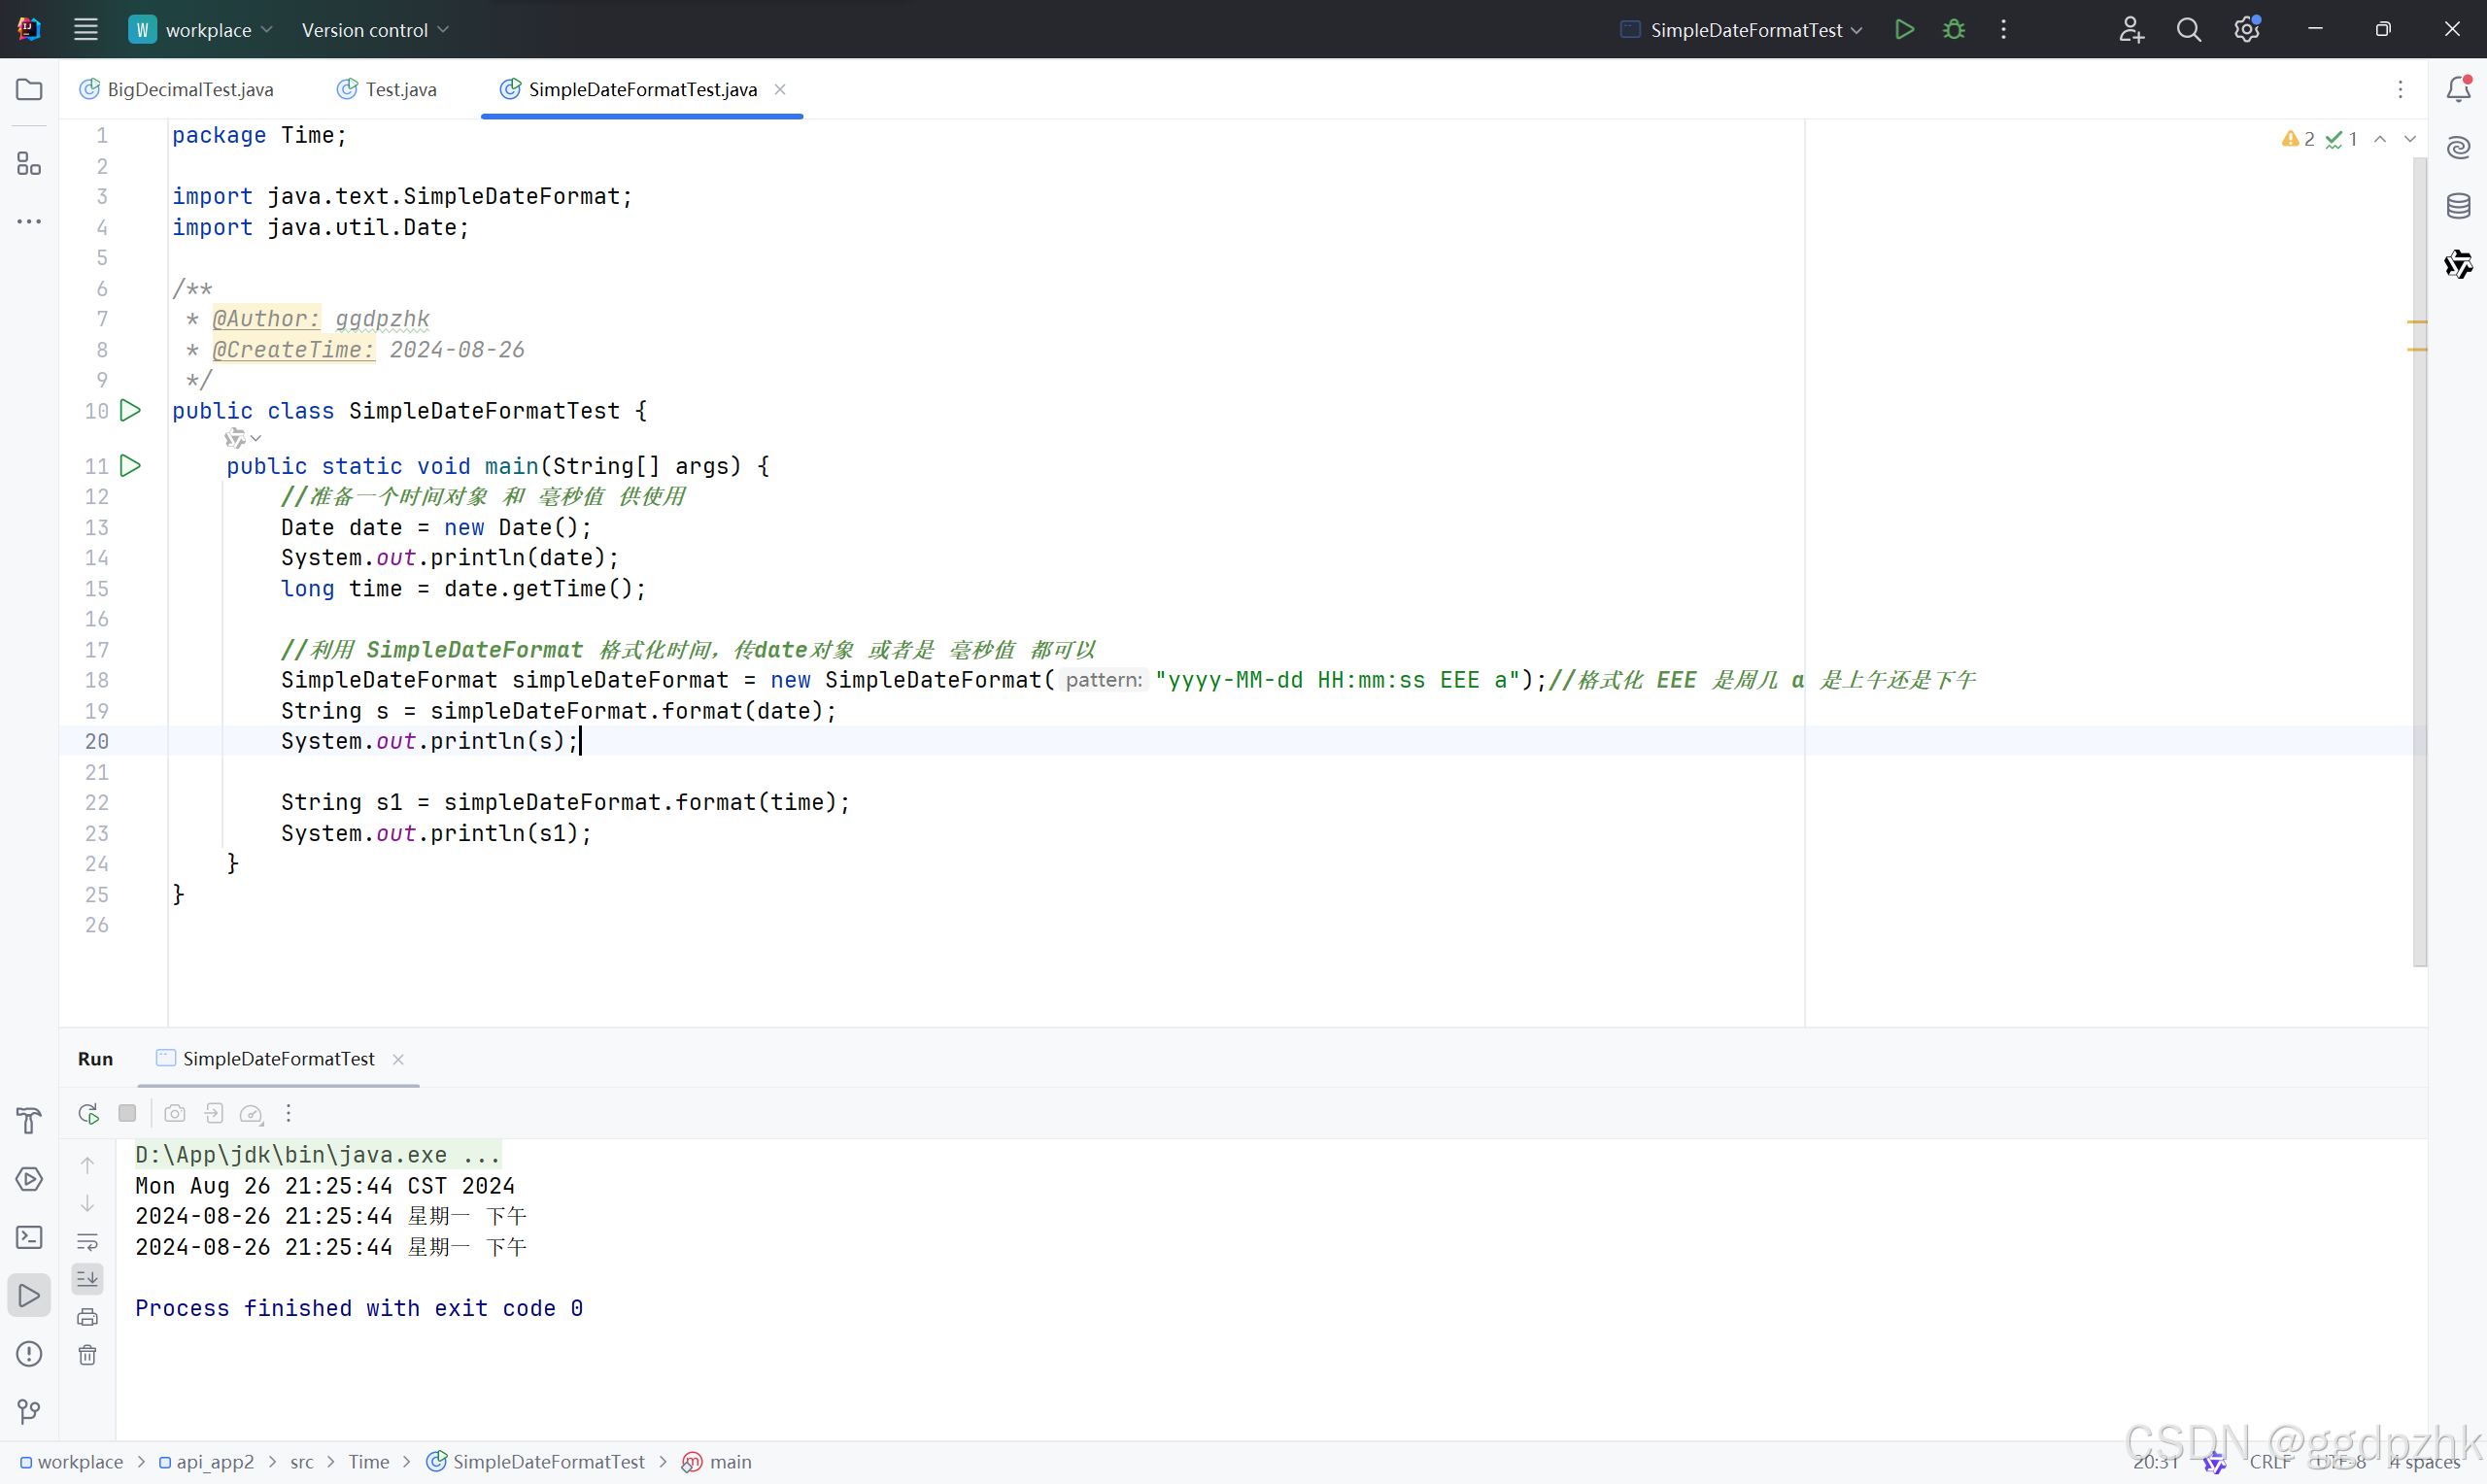The height and width of the screenshot is (1484, 2487).
Task: Open the Terminal tool window
Action: click(x=29, y=1238)
